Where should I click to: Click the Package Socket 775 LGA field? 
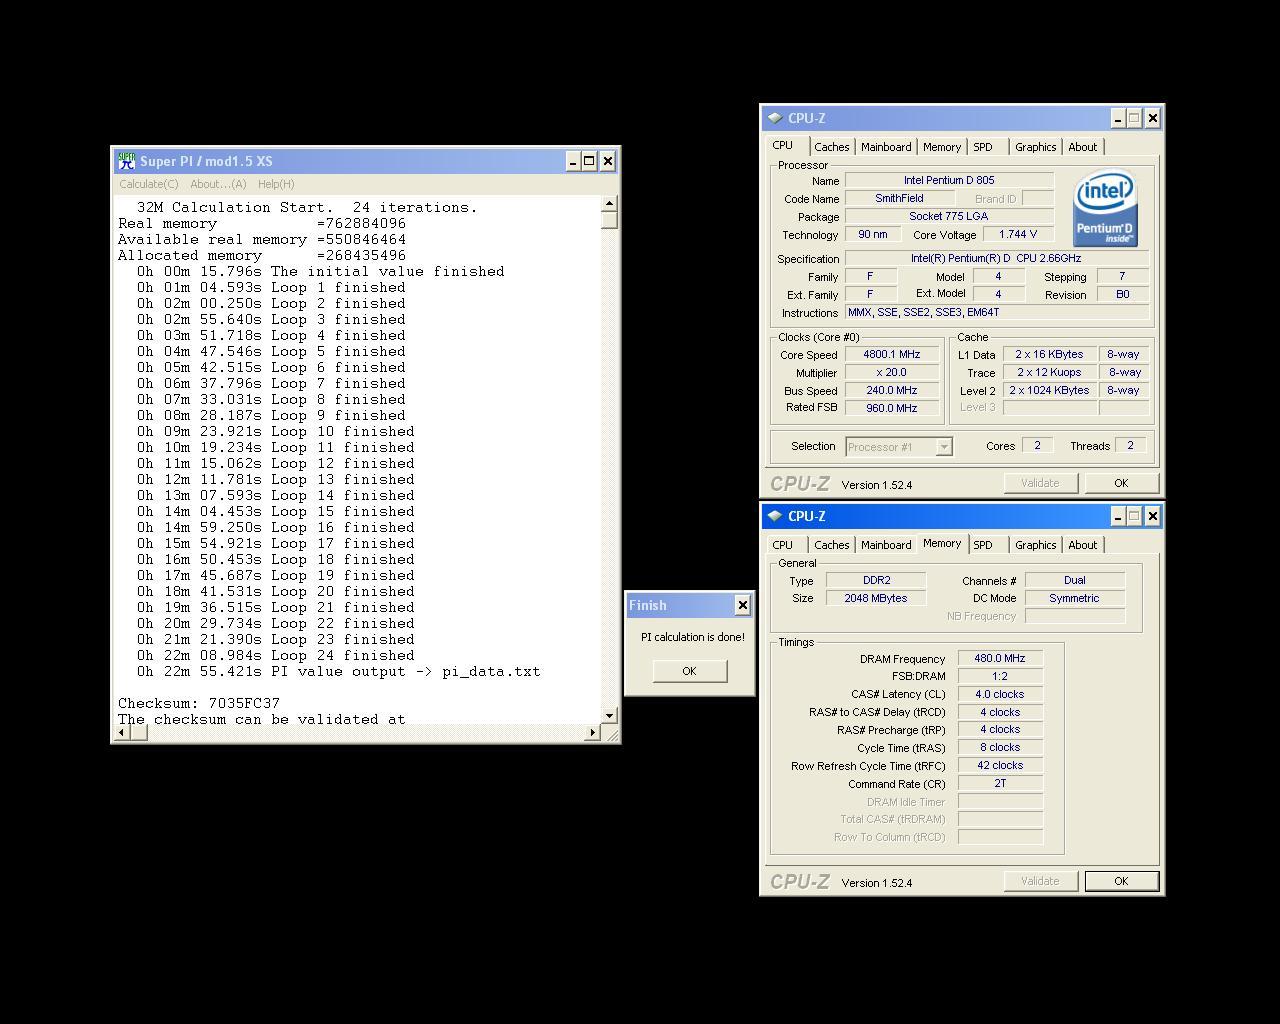949,216
